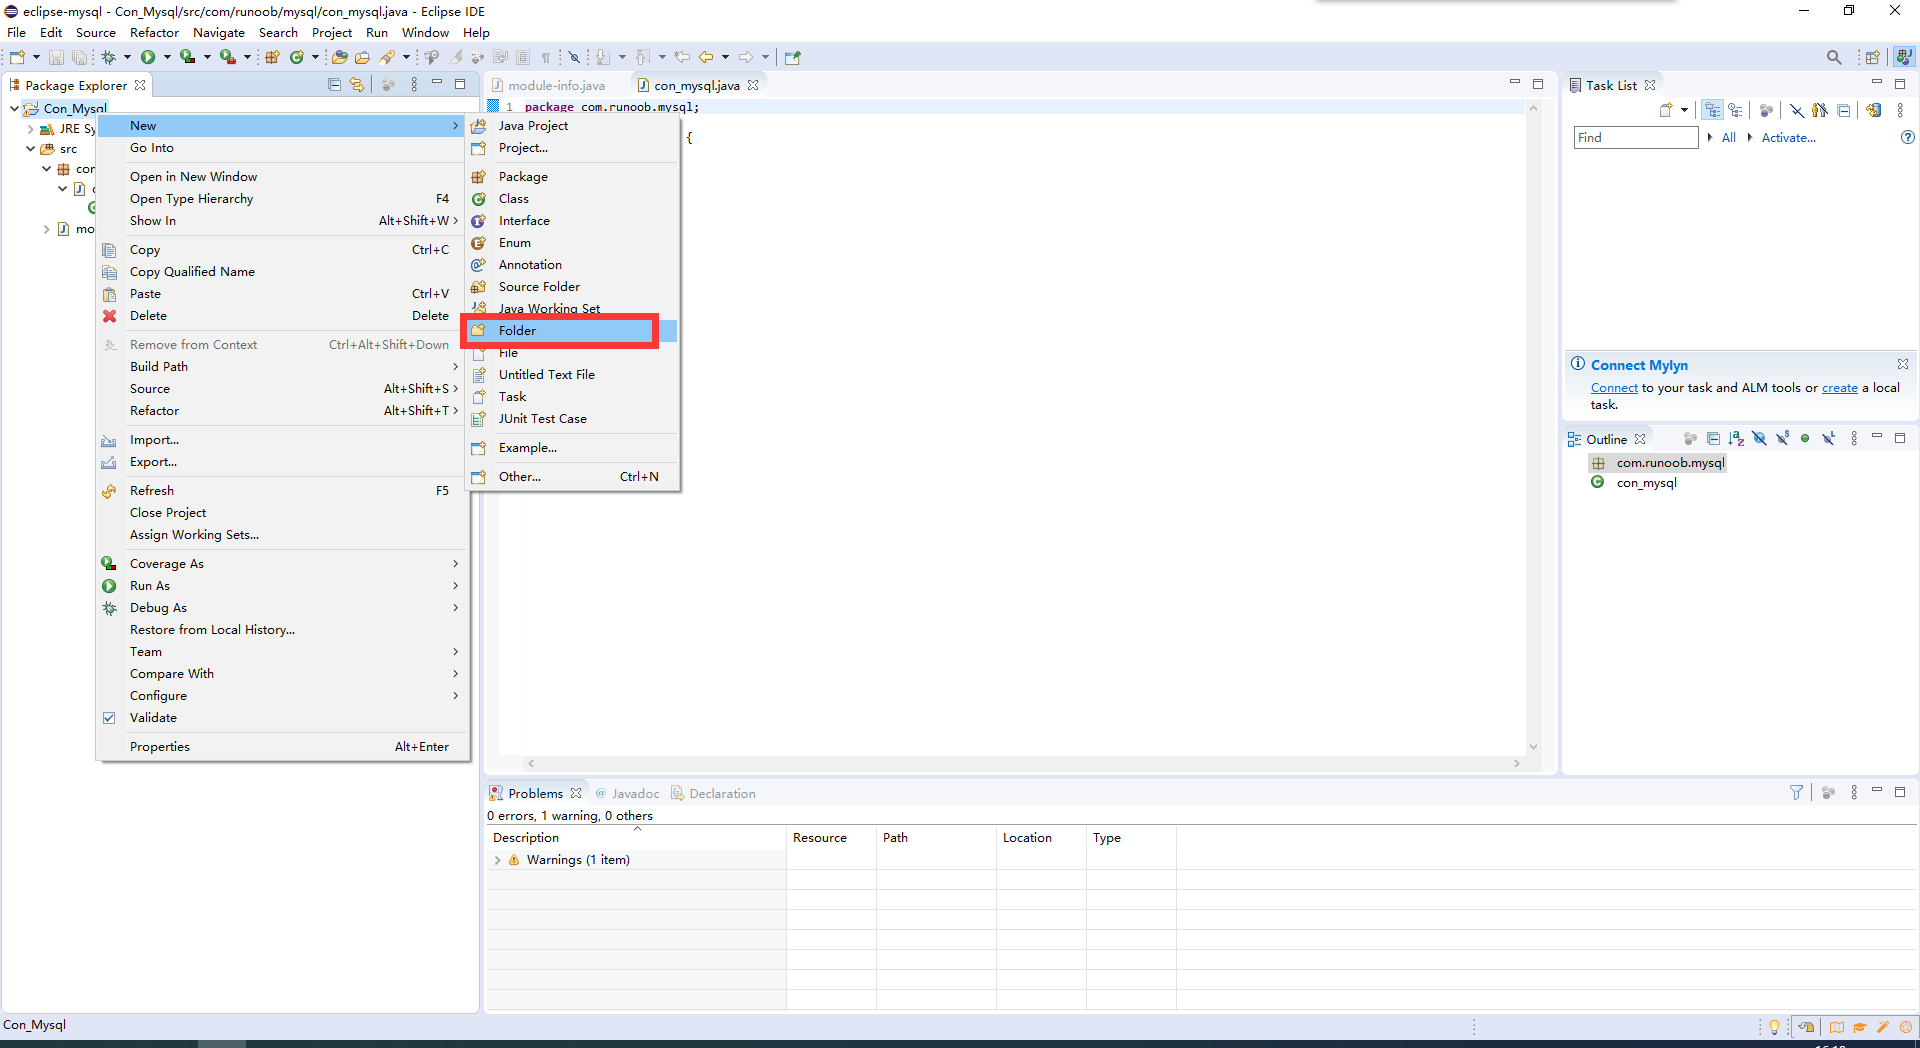The width and height of the screenshot is (1920, 1048).
Task: Collapse All in Package Explorer
Action: coord(335,85)
